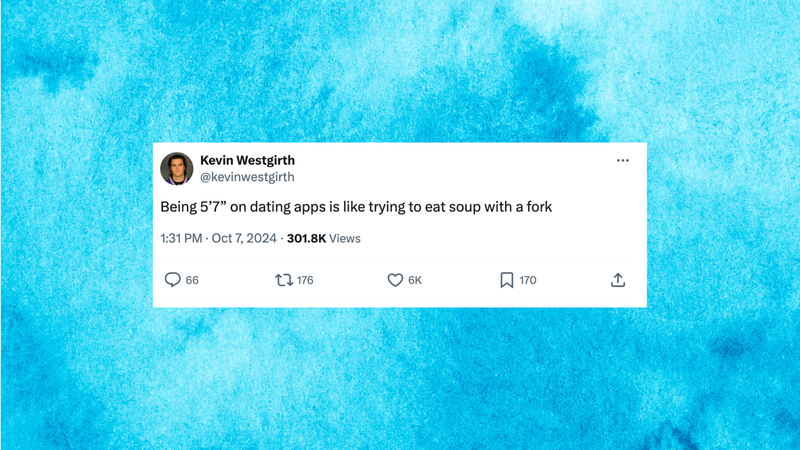Click the 176 reposts count

pyautogui.click(x=305, y=280)
